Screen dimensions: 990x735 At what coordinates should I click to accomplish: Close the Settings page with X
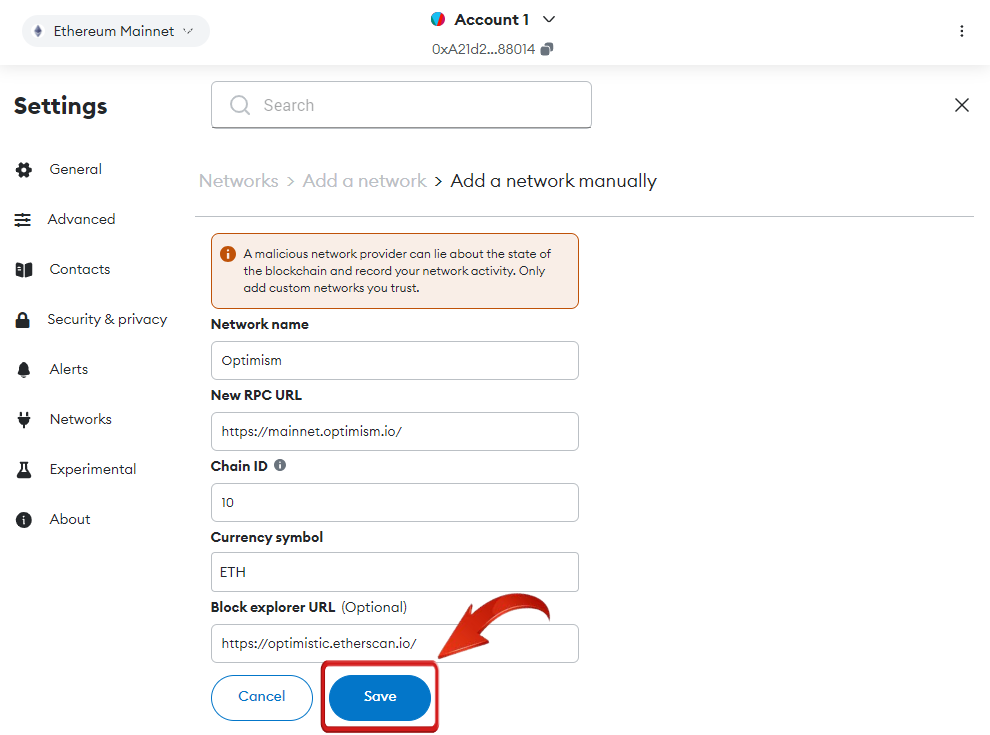962,105
